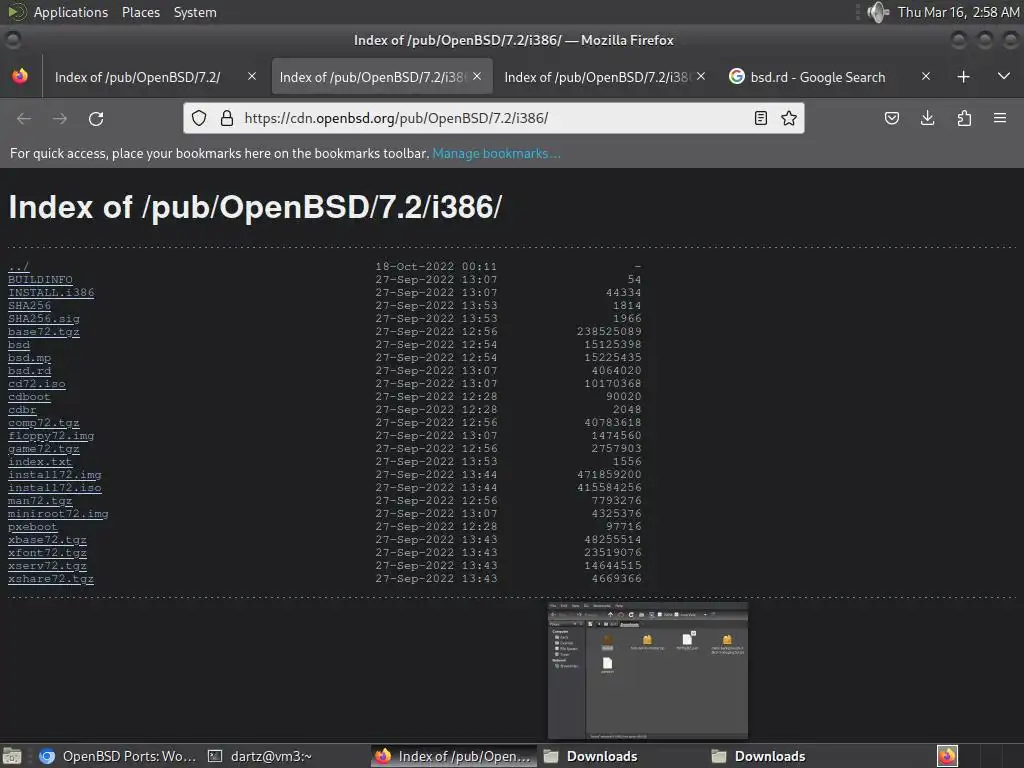Click the forward navigation arrow

point(60,118)
